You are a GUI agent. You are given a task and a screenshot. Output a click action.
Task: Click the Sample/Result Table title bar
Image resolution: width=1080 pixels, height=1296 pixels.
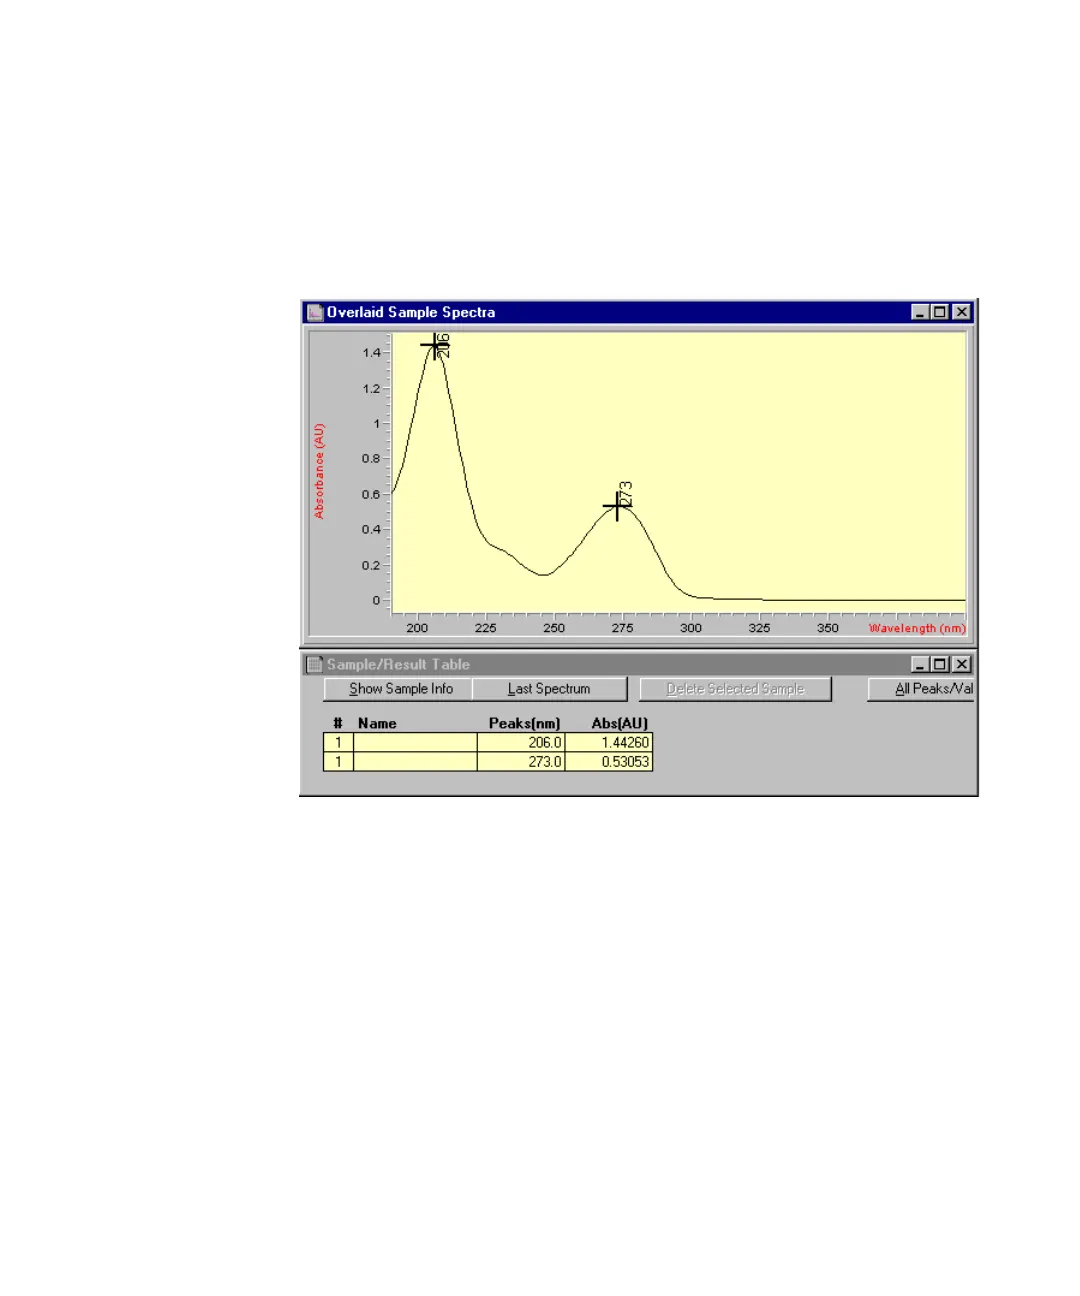(639, 664)
